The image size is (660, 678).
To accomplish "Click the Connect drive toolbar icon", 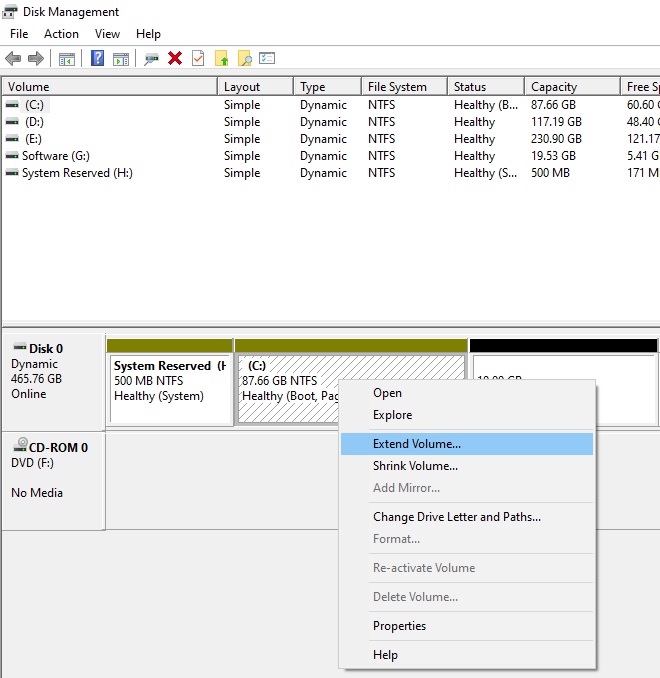I will (151, 58).
